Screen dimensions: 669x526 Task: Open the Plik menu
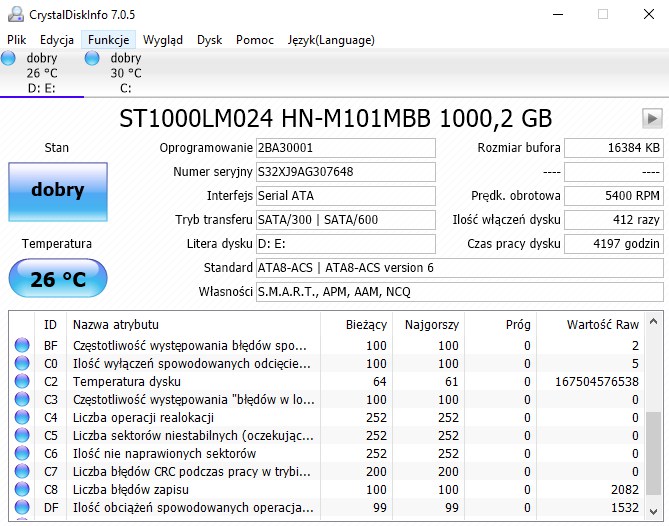pos(17,40)
